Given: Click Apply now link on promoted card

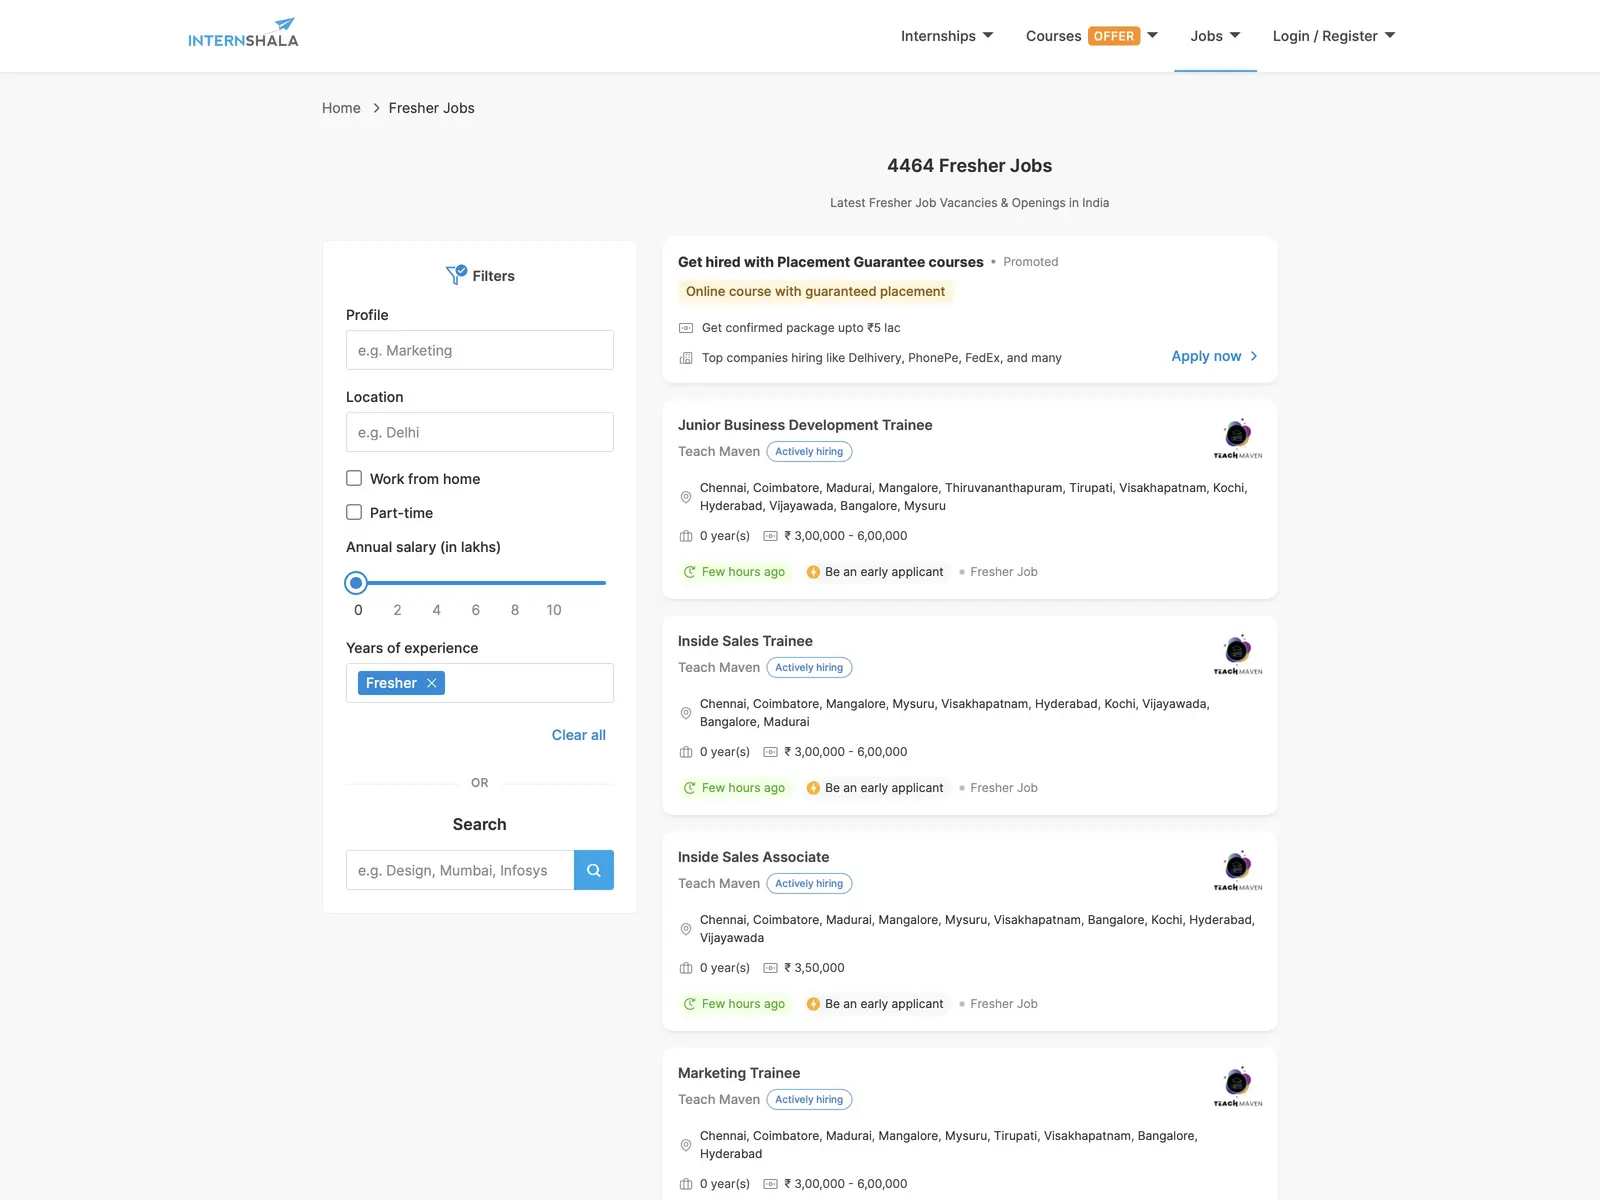Looking at the screenshot, I should point(1214,356).
